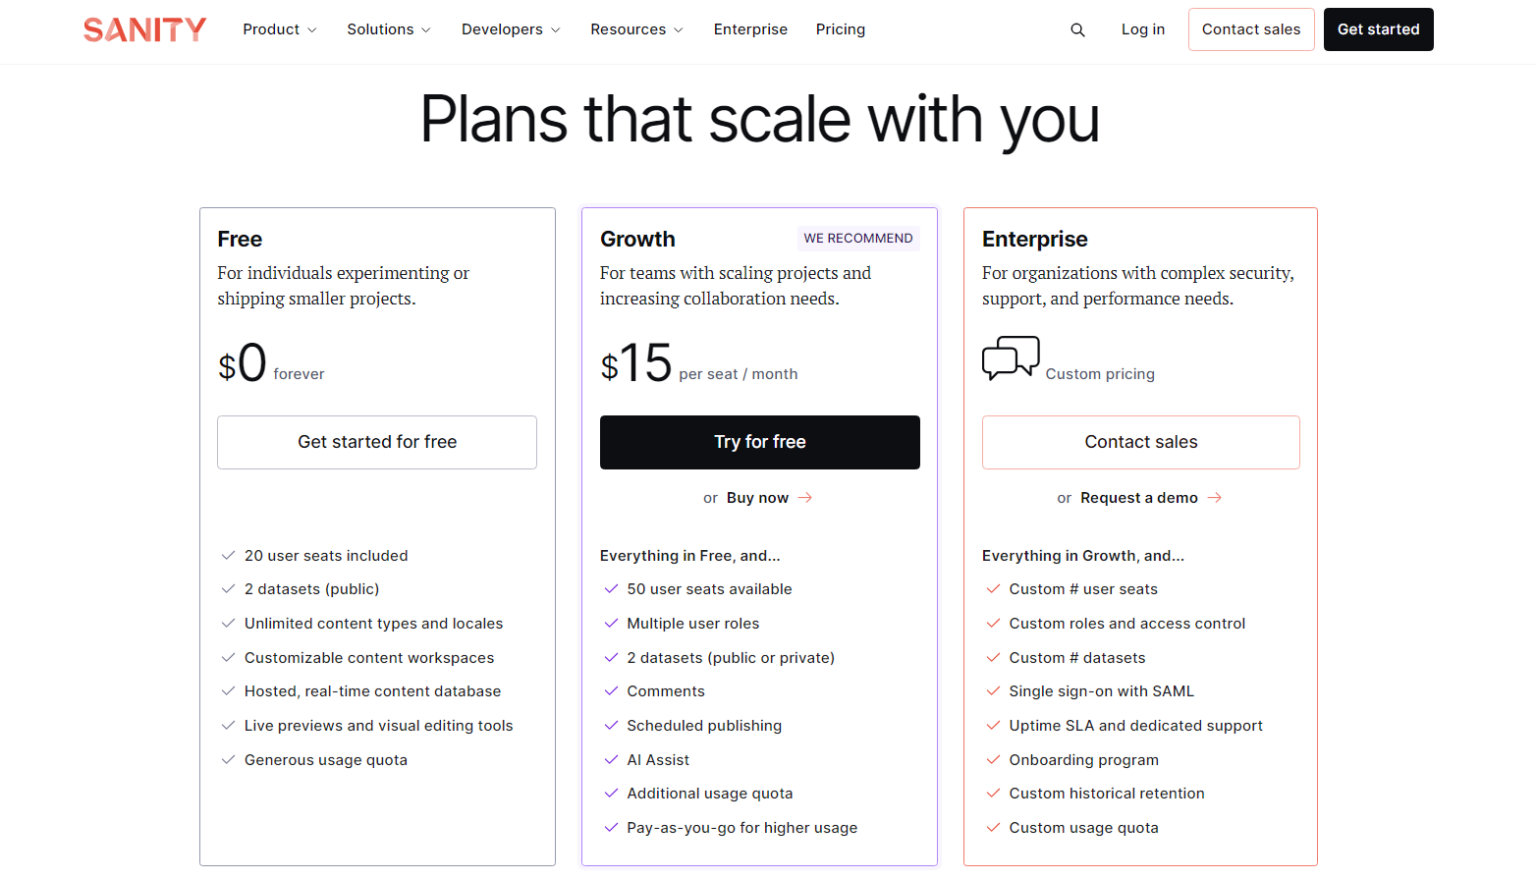The image size is (1536, 879).
Task: Click Try for free on the Growth plan
Action: point(759,441)
